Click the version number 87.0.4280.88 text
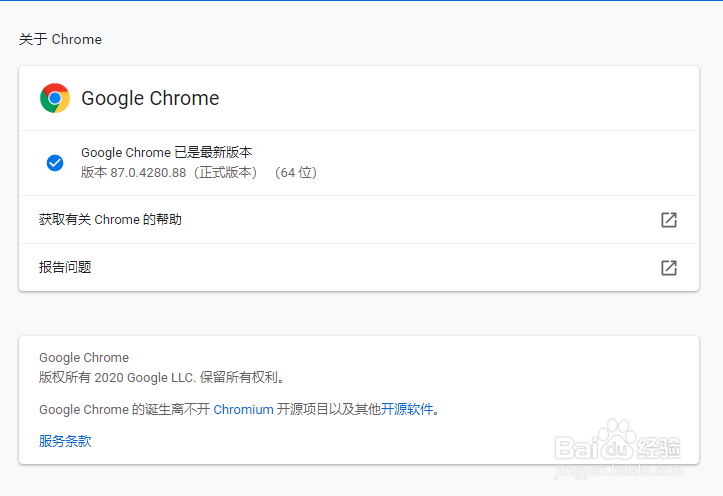Screen dimensions: 723x496 [x=148, y=172]
